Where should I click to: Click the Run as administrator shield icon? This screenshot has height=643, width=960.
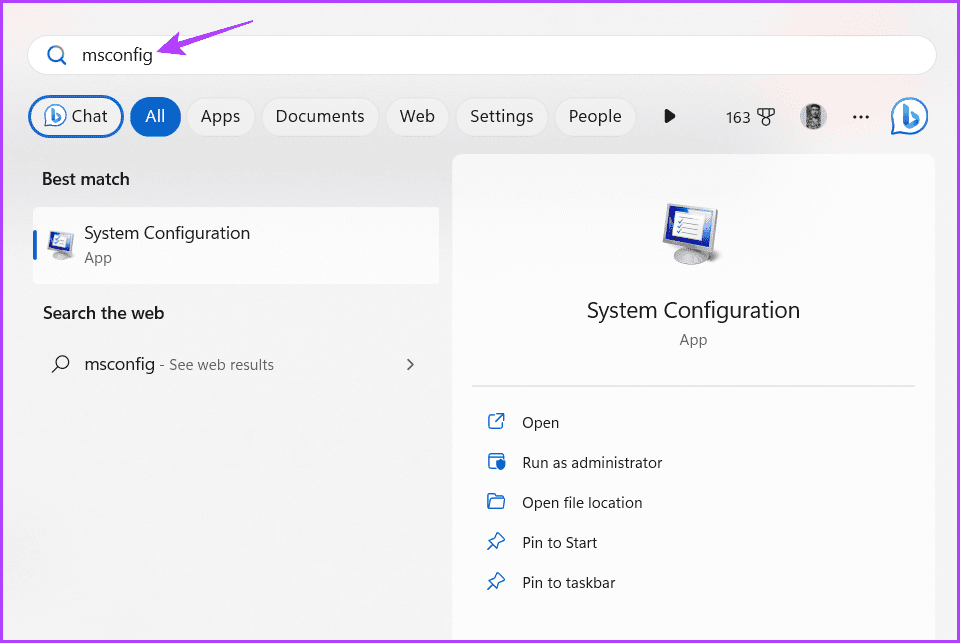pyautogui.click(x=497, y=462)
